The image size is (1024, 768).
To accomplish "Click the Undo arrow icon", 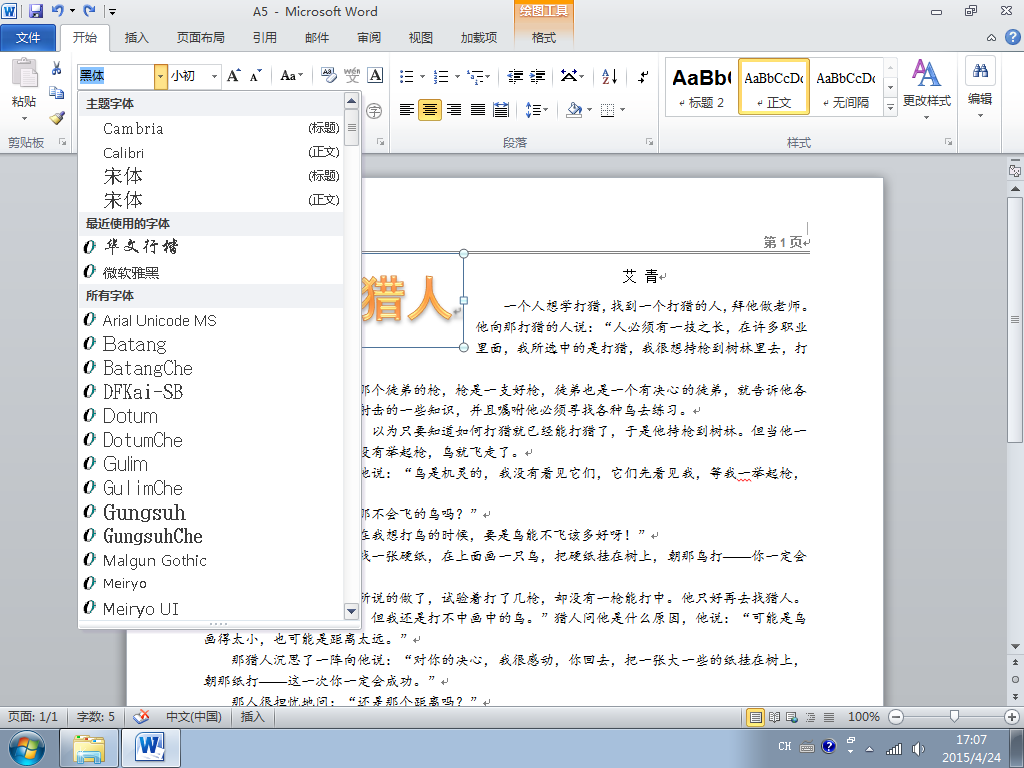I will [x=57, y=10].
